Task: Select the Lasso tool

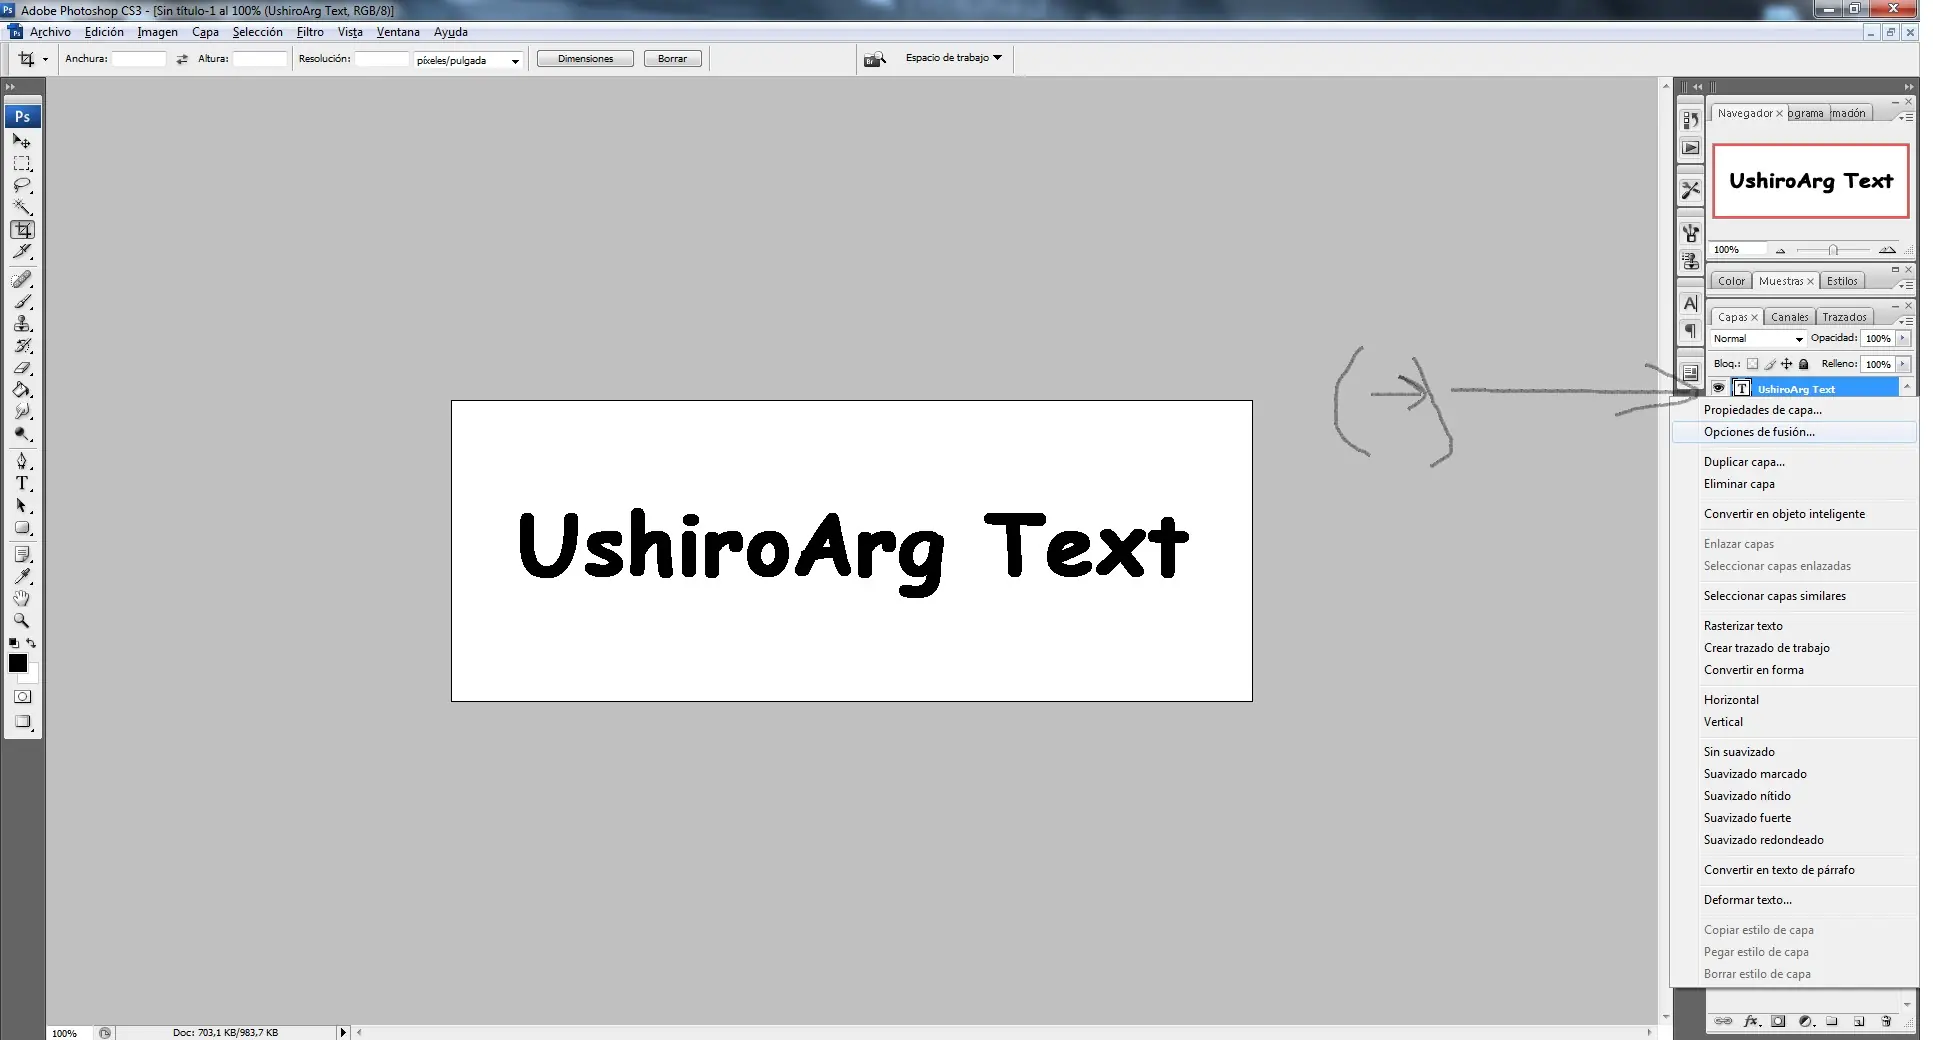Action: tap(22, 185)
